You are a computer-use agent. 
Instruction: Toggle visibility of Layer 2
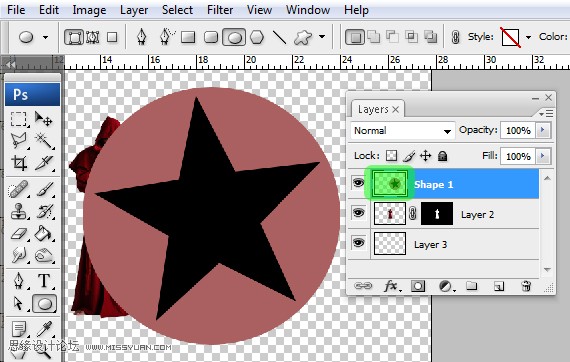click(358, 213)
